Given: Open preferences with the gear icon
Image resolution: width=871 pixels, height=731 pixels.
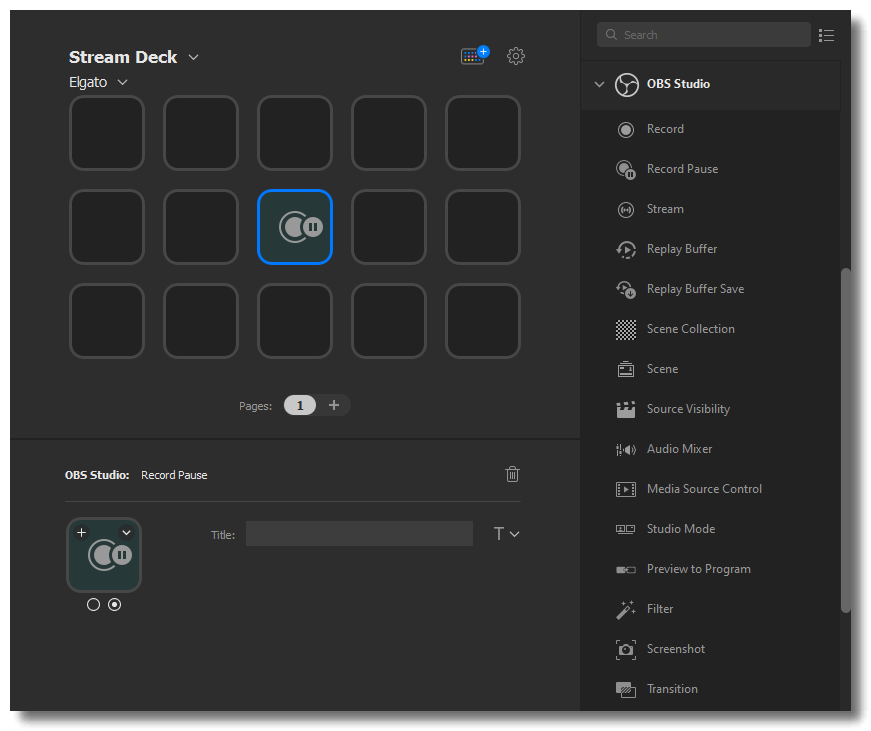Looking at the screenshot, I should click(x=515, y=56).
